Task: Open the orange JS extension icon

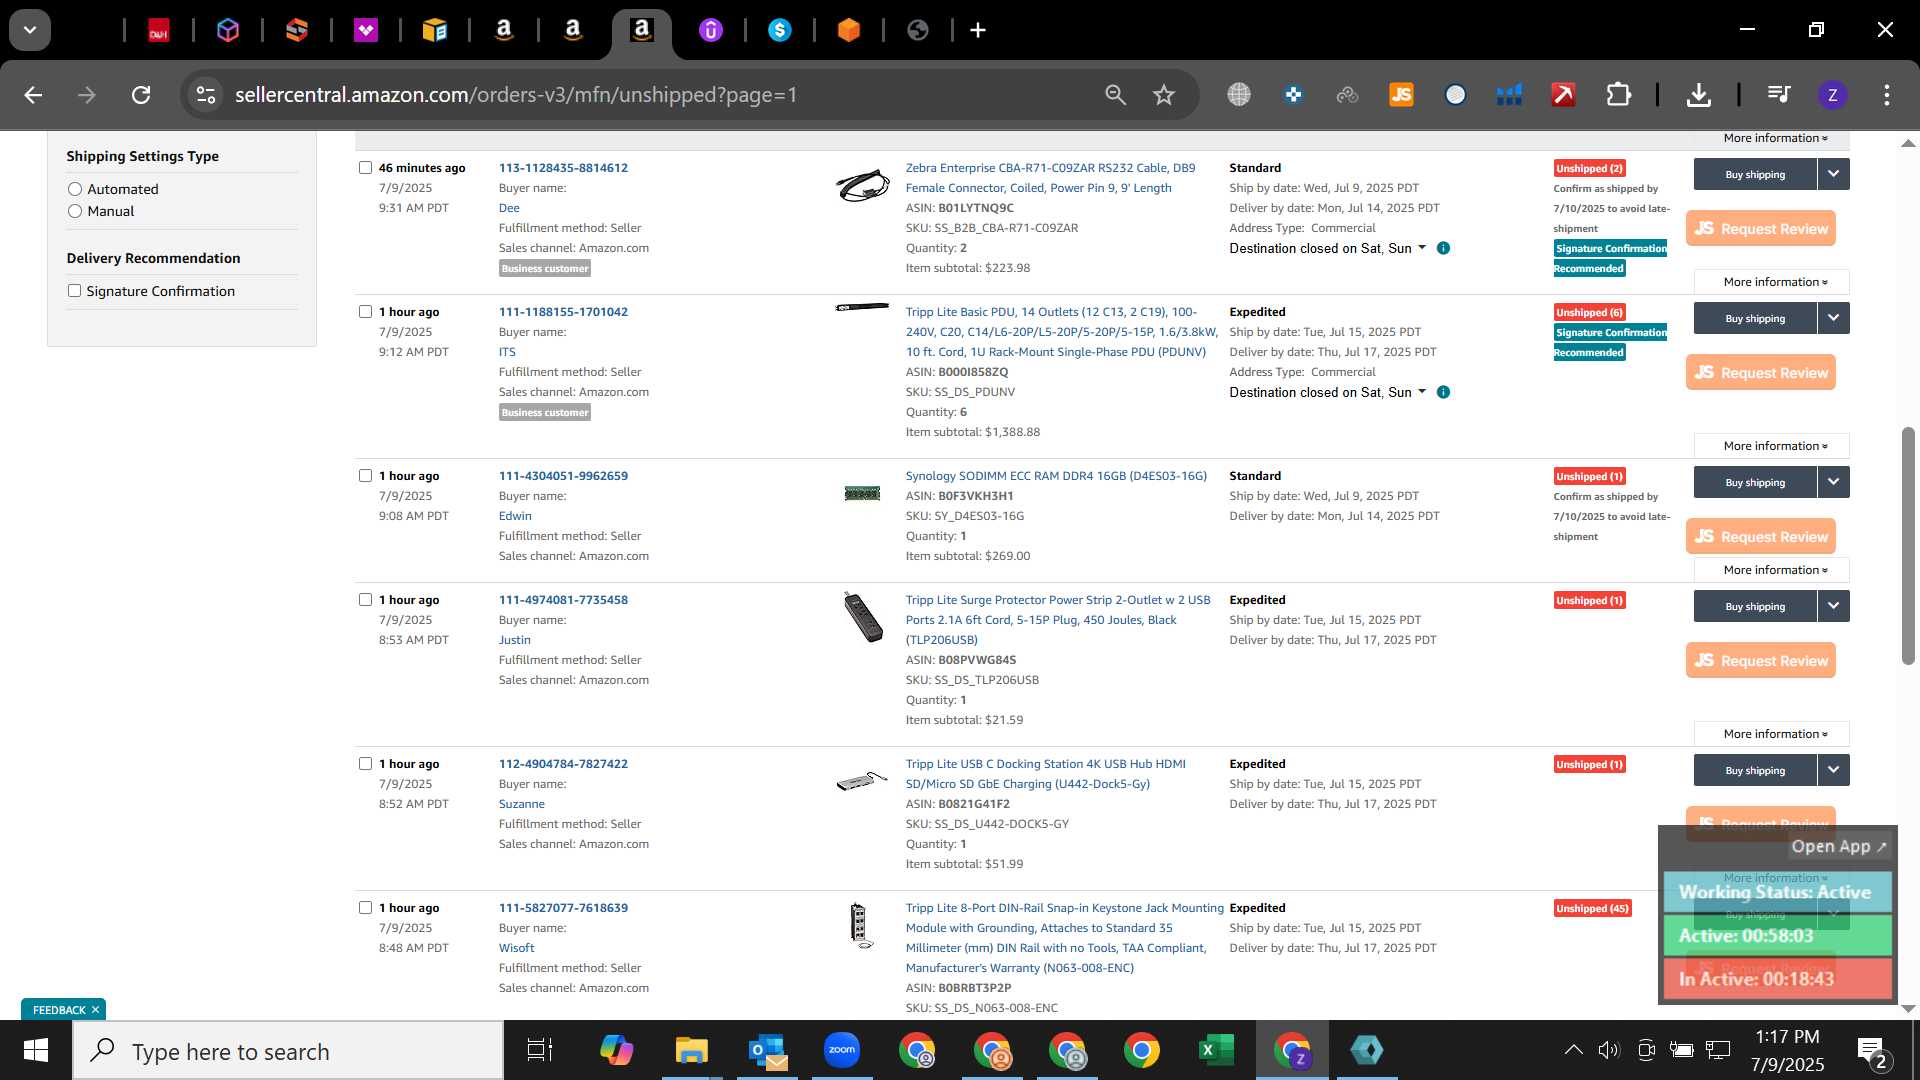Action: click(x=1401, y=95)
